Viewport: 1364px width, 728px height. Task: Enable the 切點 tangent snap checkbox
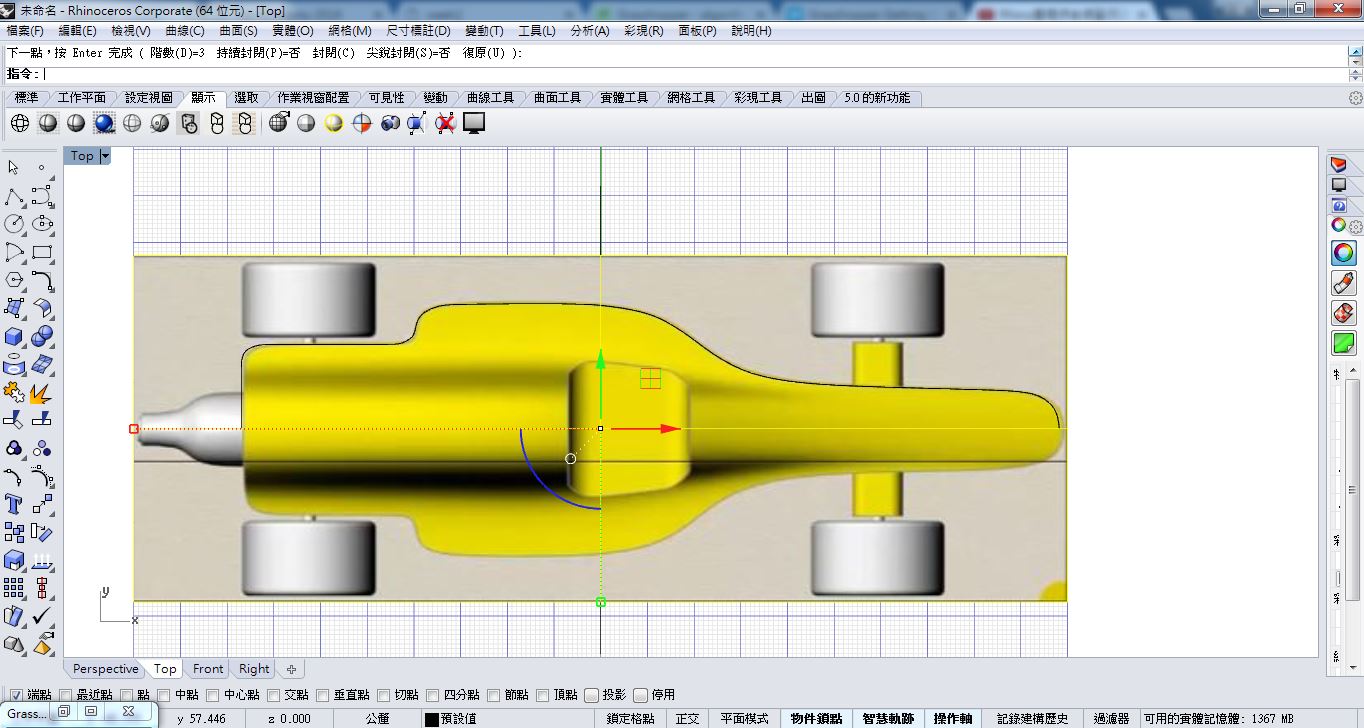pyautogui.click(x=384, y=695)
